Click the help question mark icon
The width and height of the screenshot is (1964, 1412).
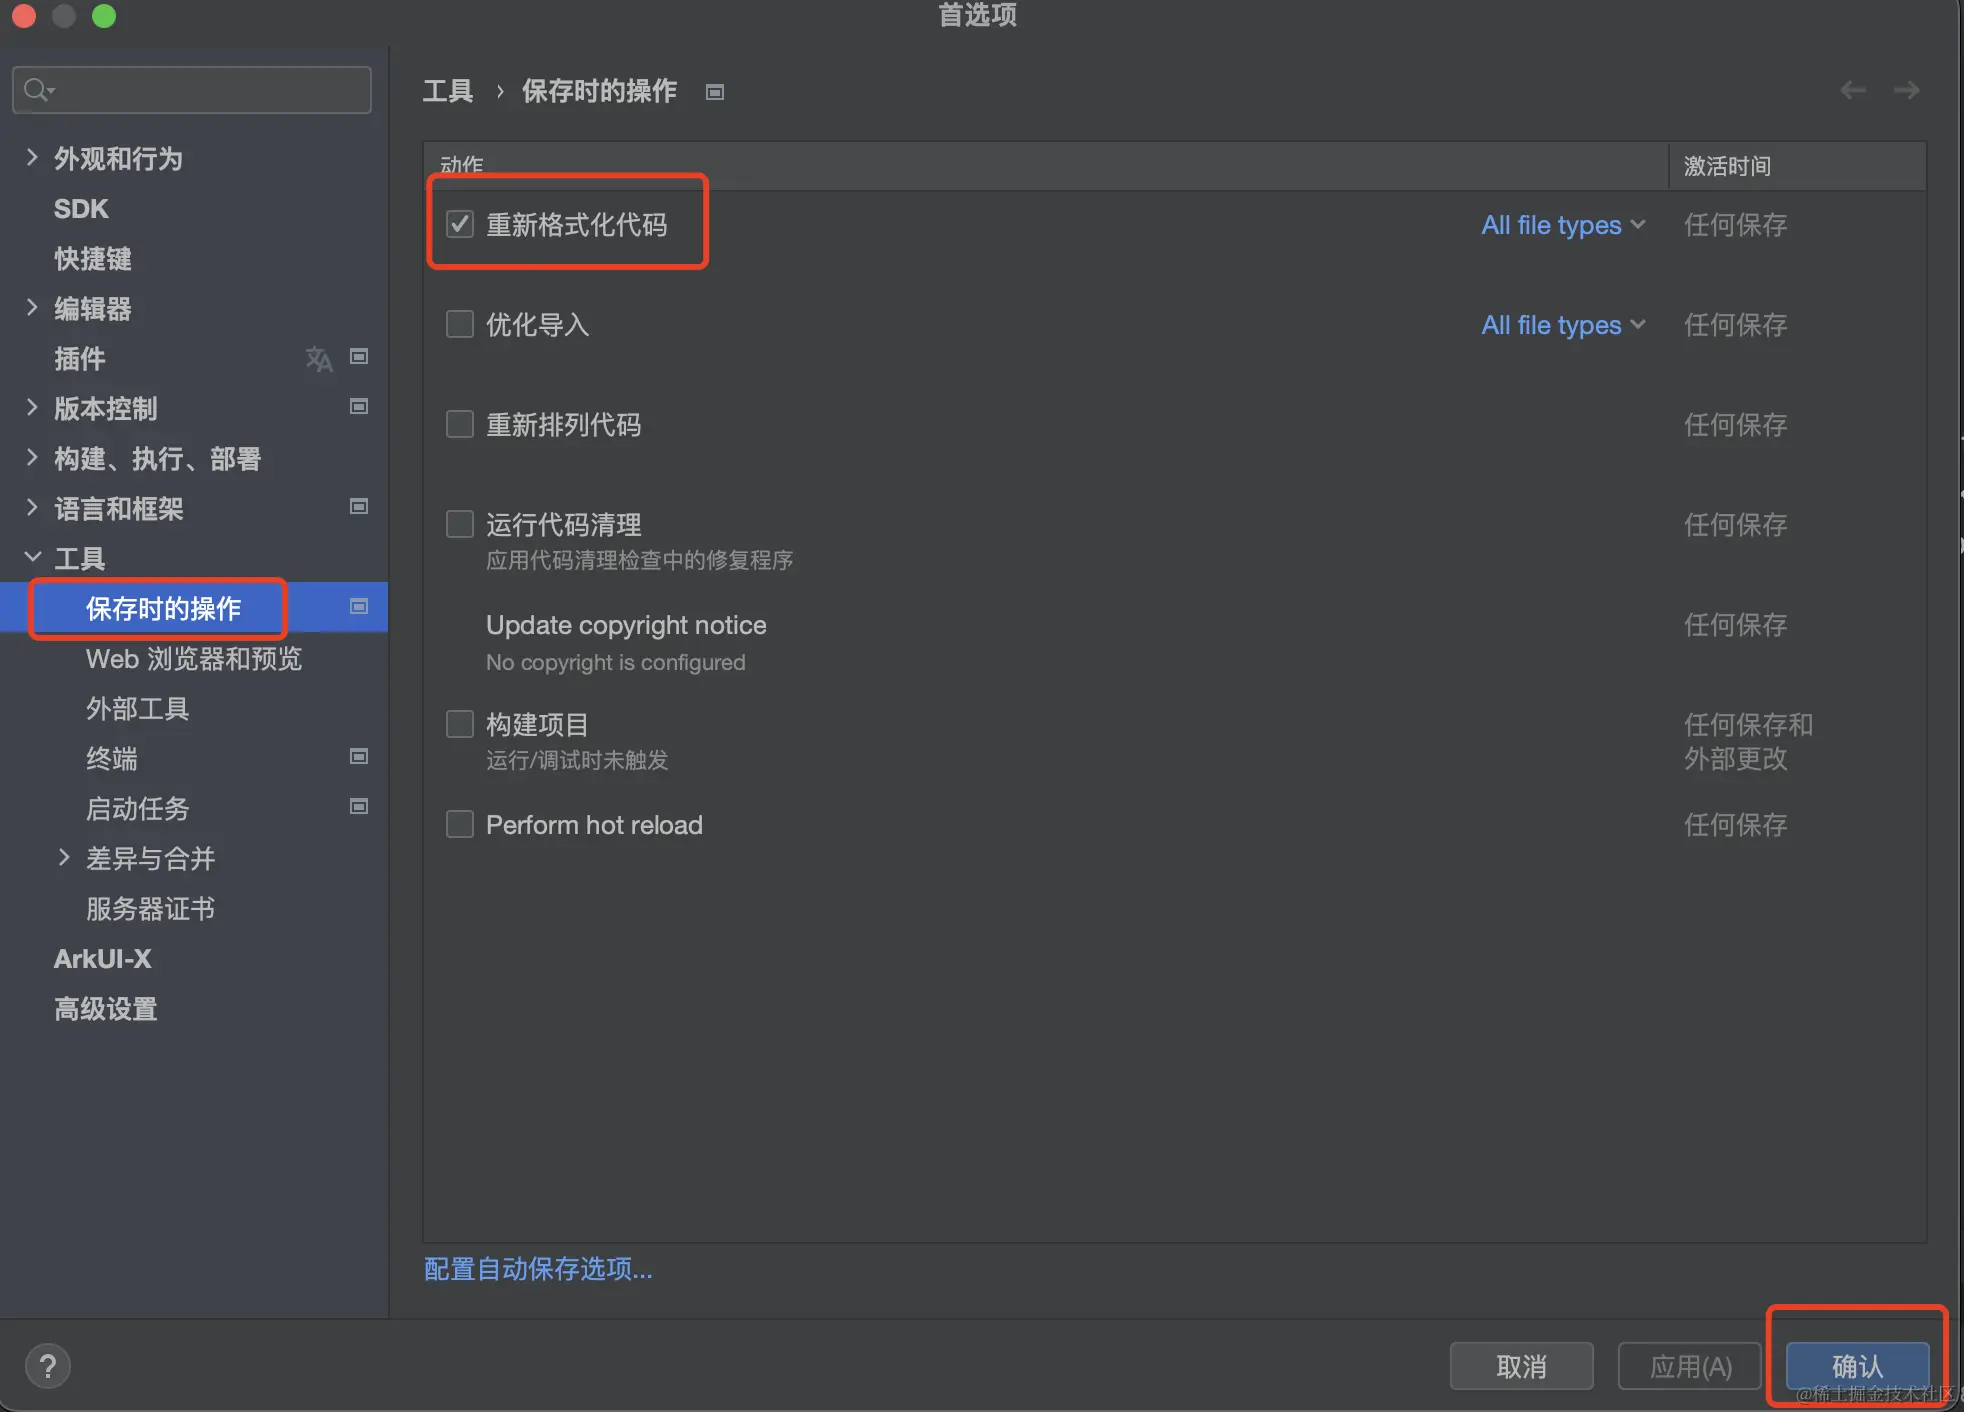[x=47, y=1366]
